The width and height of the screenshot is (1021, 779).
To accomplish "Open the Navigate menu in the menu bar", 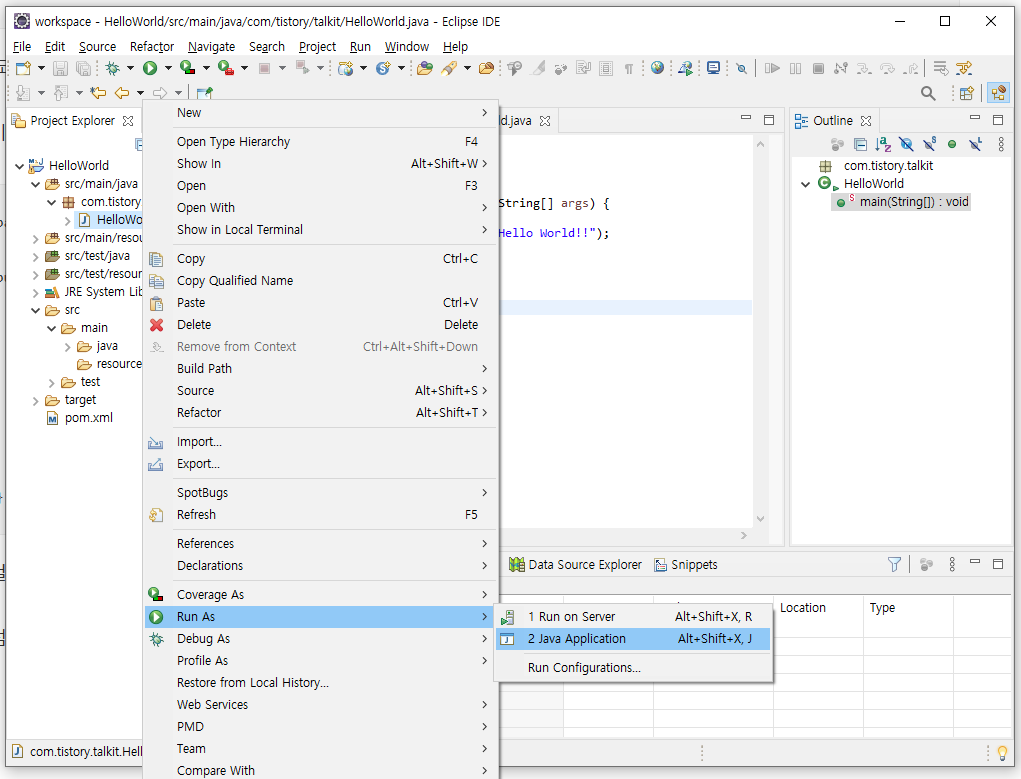I will coord(211,46).
